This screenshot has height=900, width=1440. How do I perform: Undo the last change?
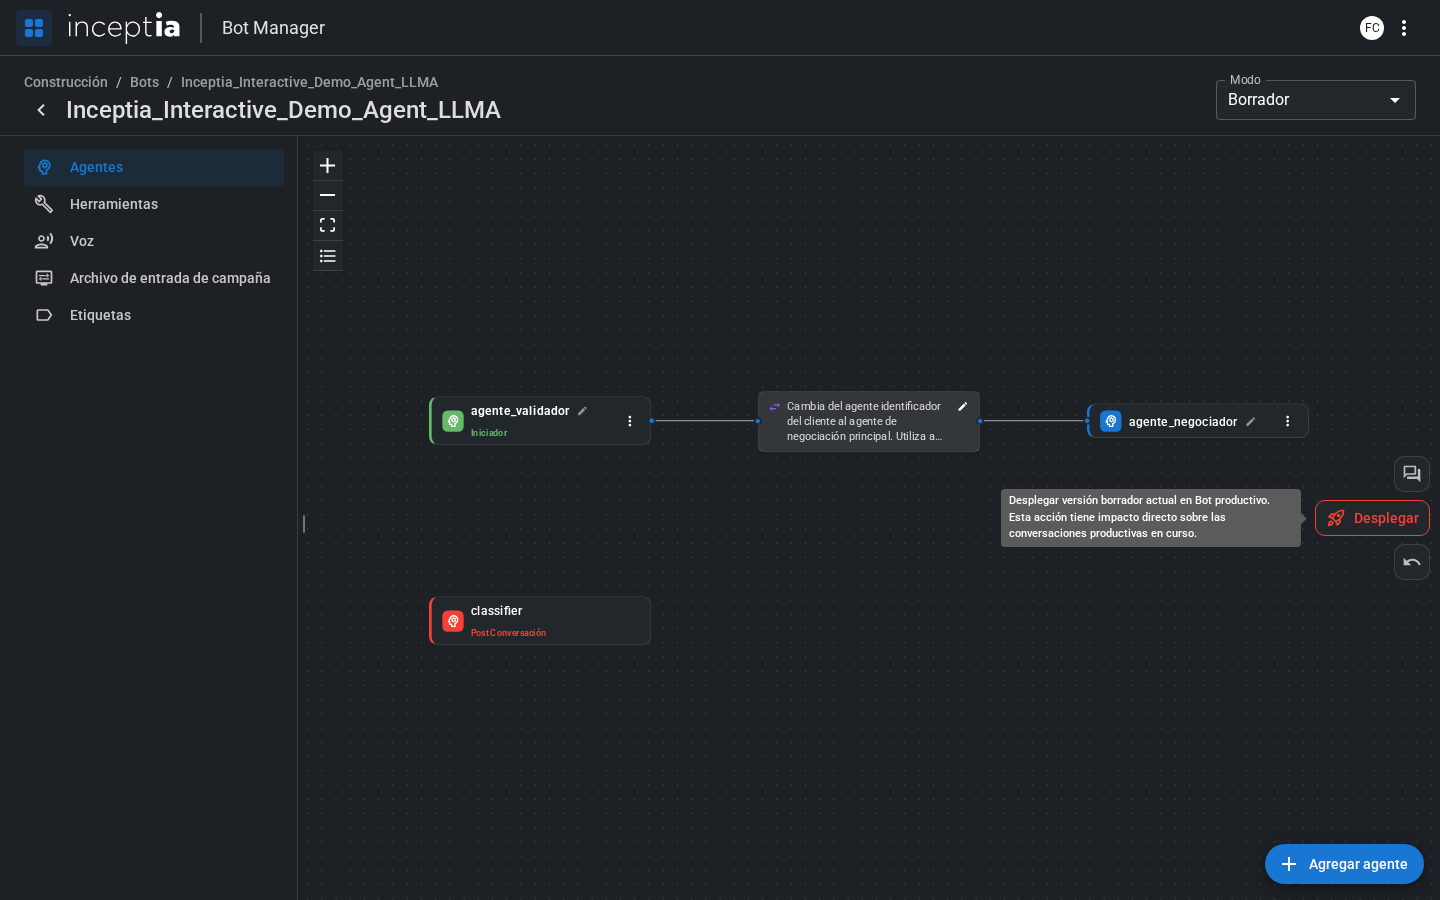[x=1412, y=562]
